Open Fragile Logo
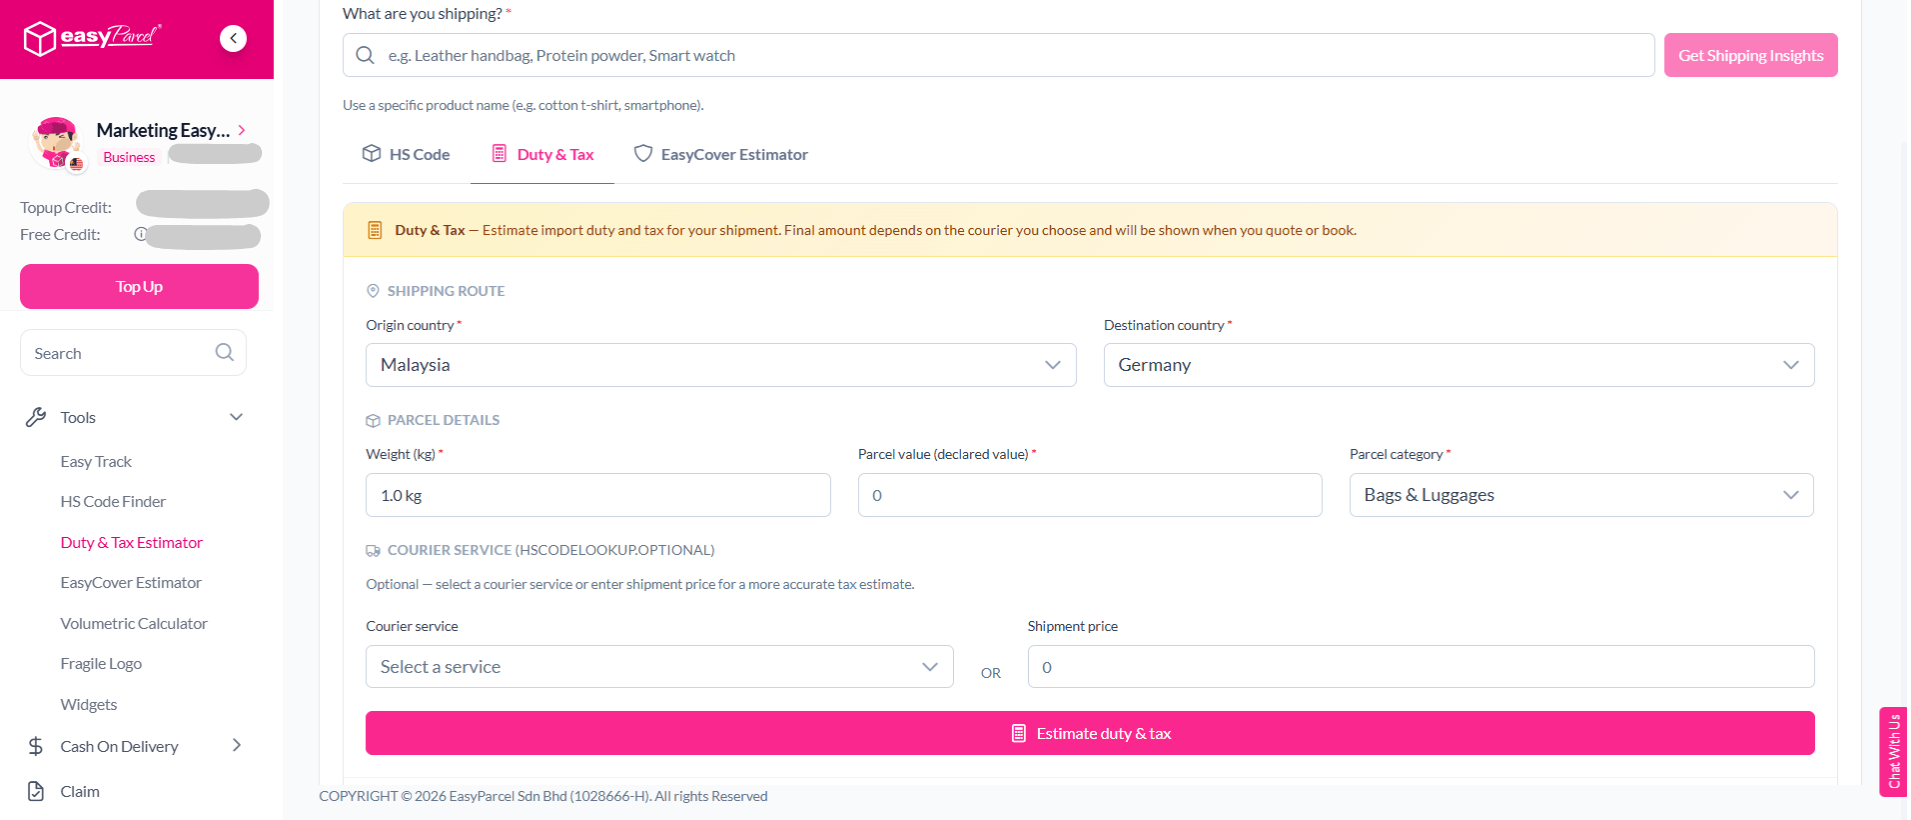The image size is (1911, 820). coord(101,663)
